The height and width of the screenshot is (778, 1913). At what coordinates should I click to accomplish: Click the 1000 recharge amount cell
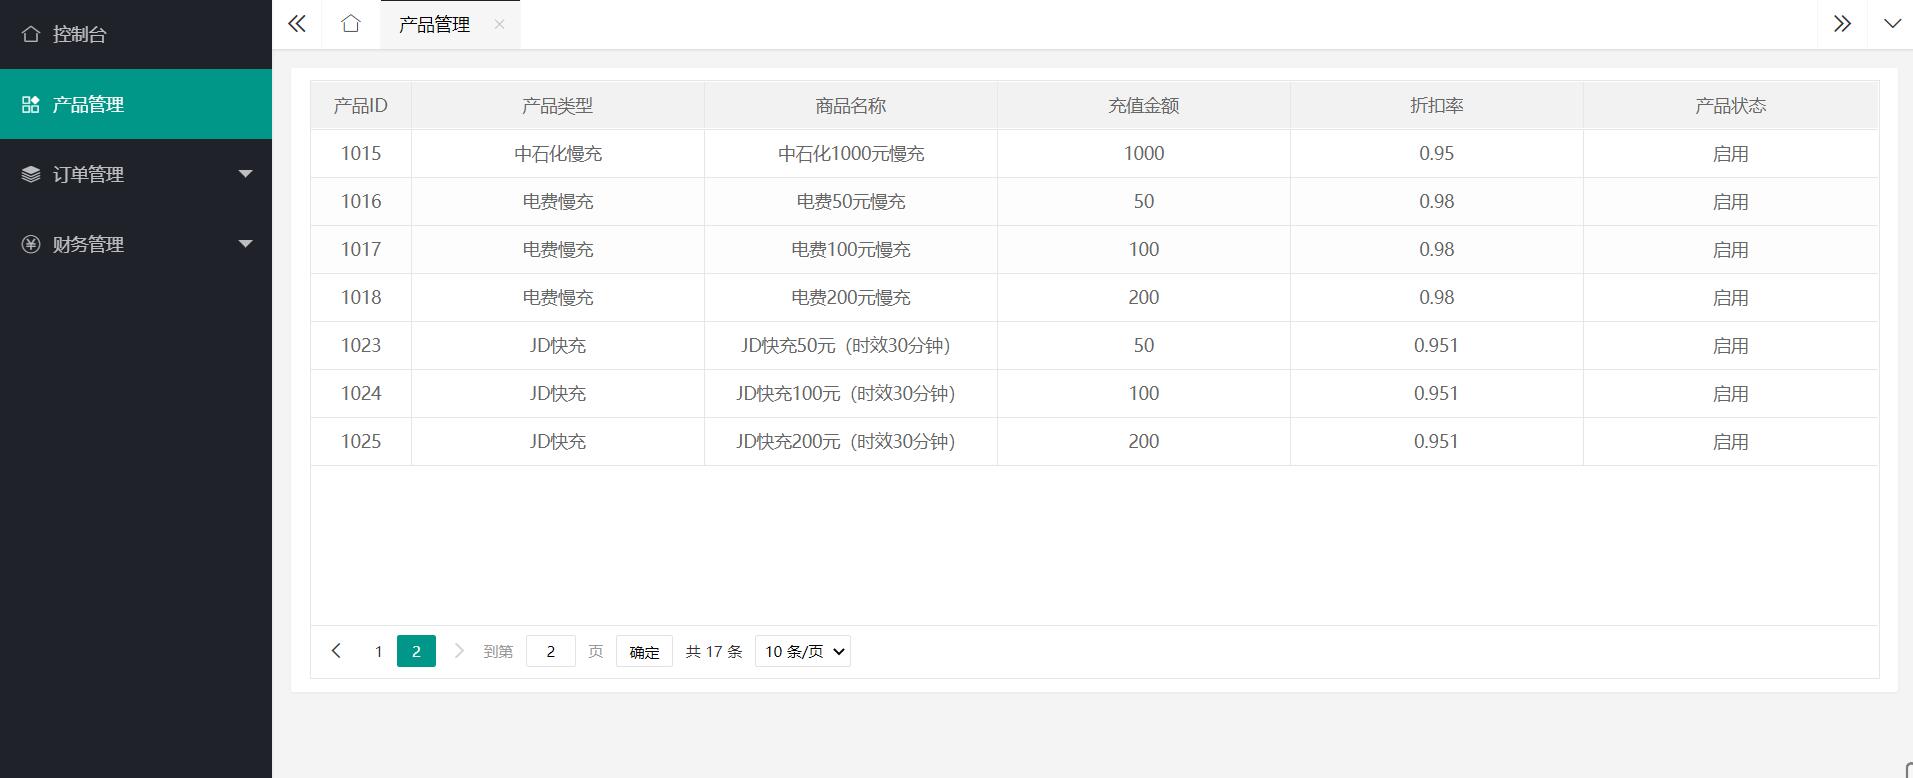tap(1144, 153)
